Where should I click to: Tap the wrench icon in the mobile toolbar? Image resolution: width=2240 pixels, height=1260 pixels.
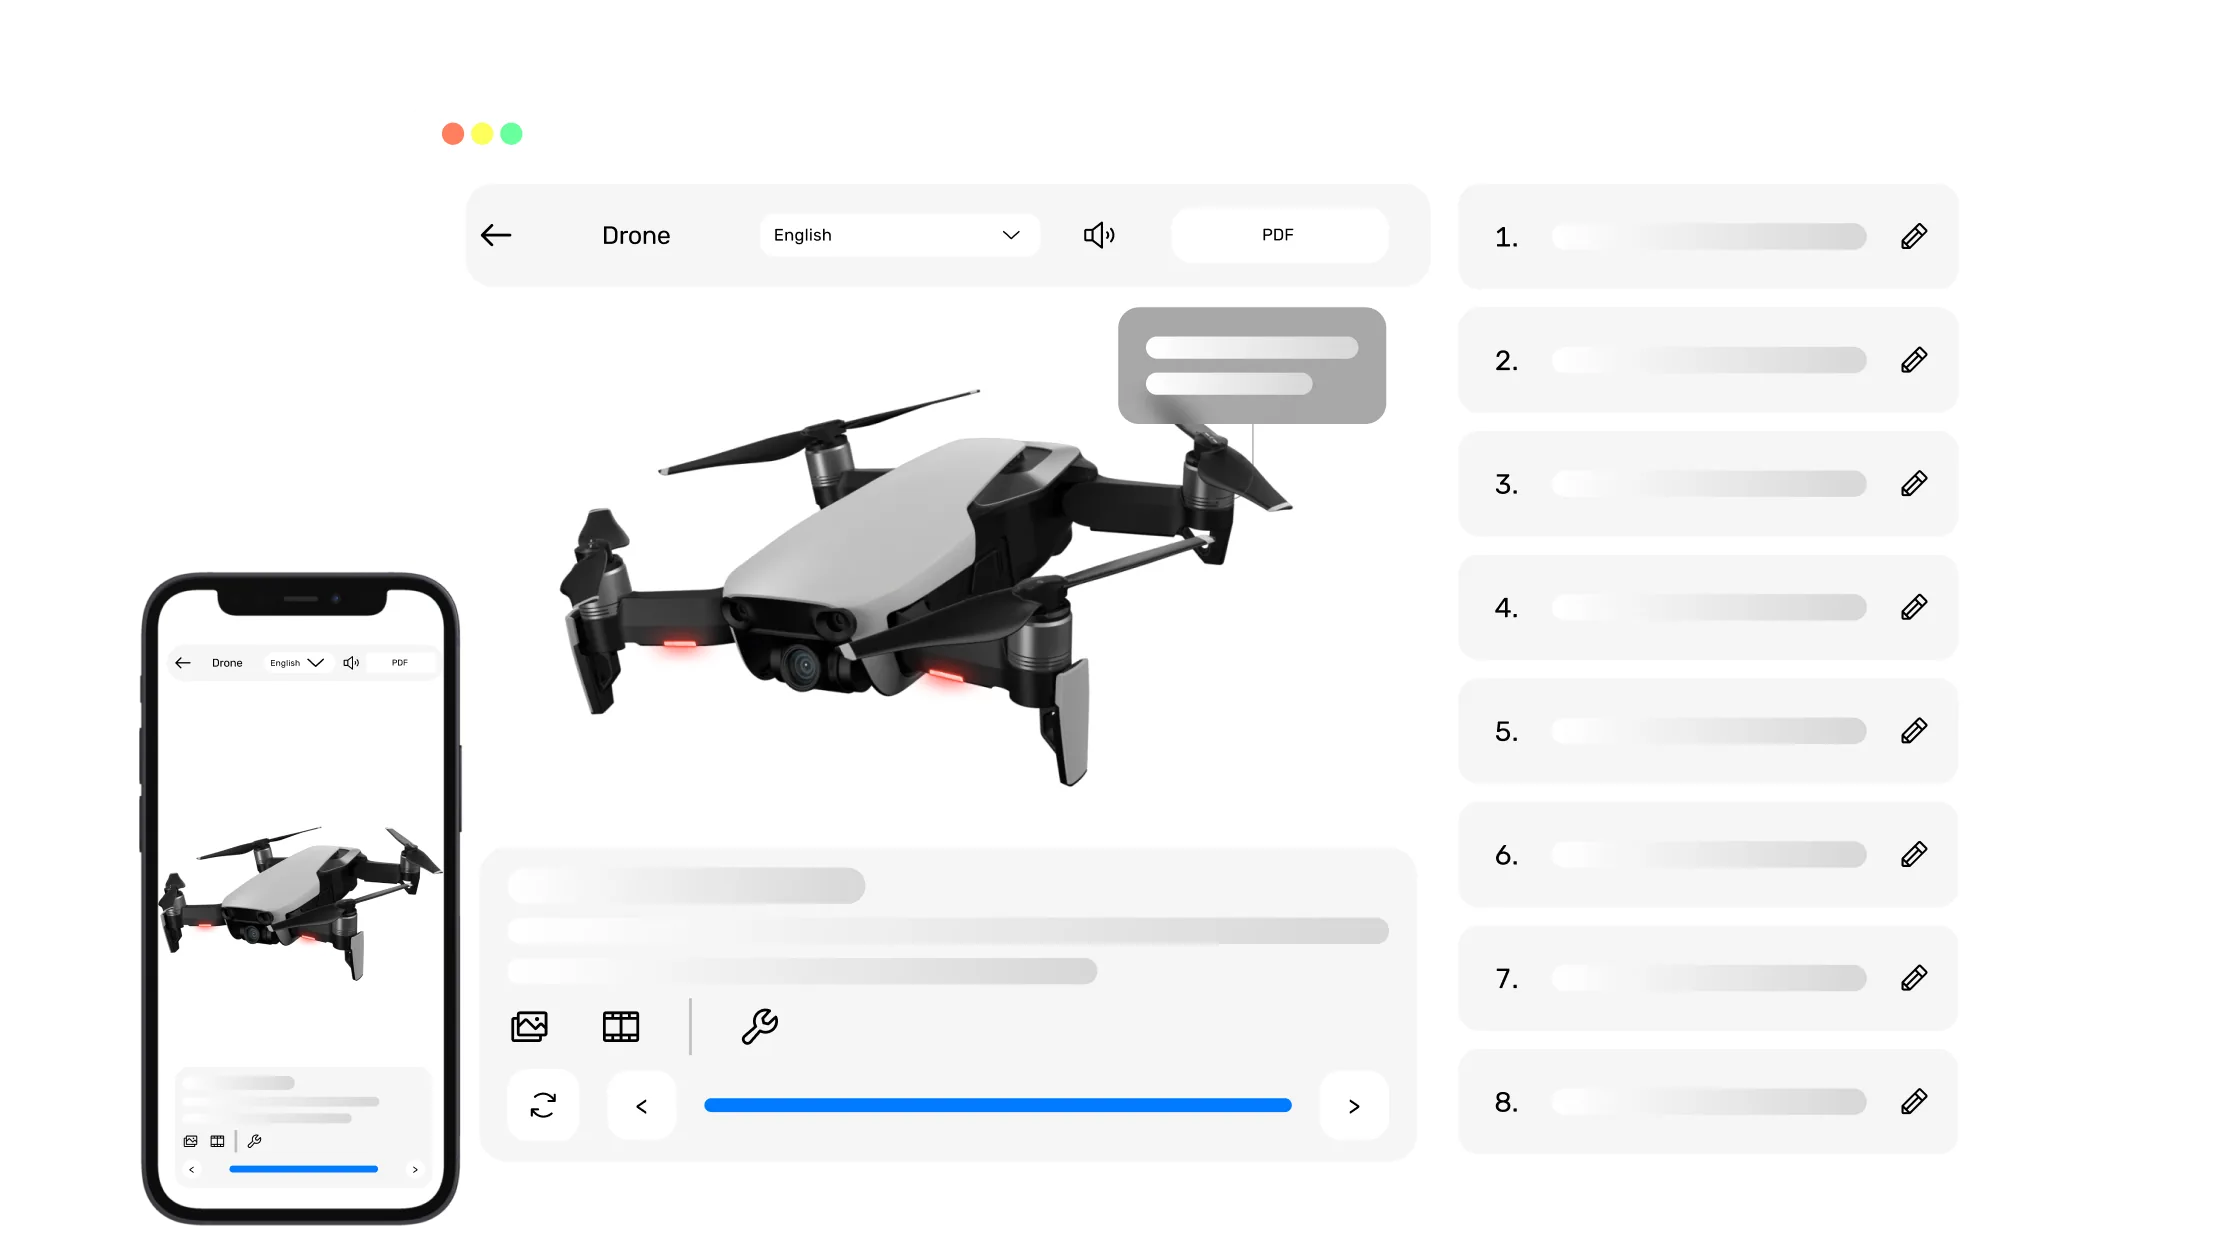(x=254, y=1140)
